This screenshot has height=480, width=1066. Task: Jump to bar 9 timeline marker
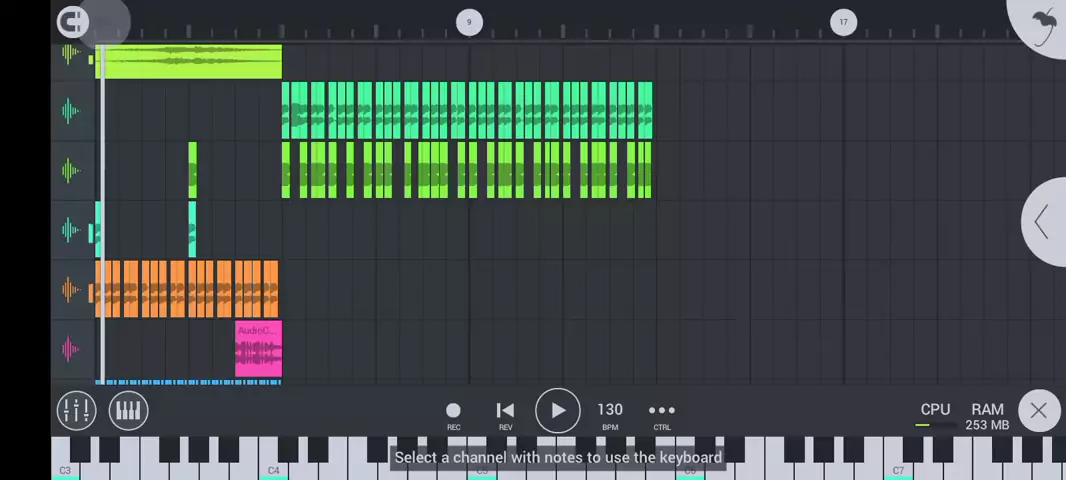tap(469, 22)
